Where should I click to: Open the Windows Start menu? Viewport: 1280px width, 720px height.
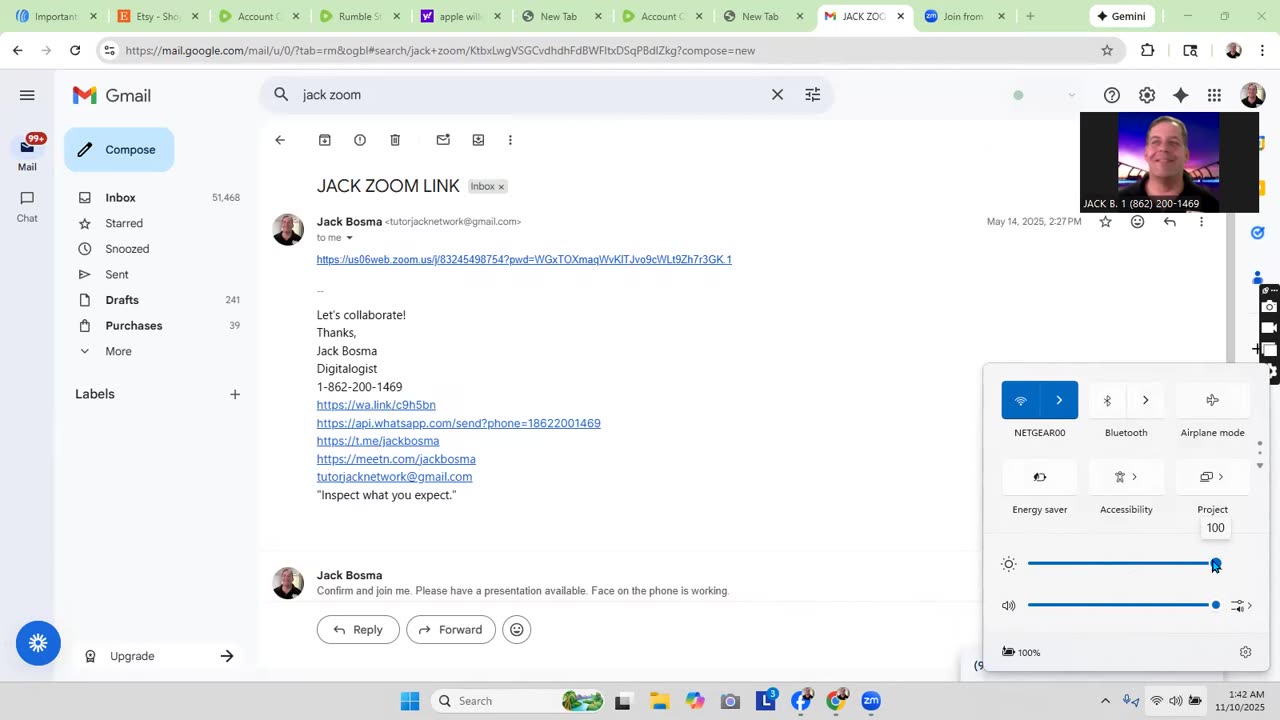coord(410,701)
